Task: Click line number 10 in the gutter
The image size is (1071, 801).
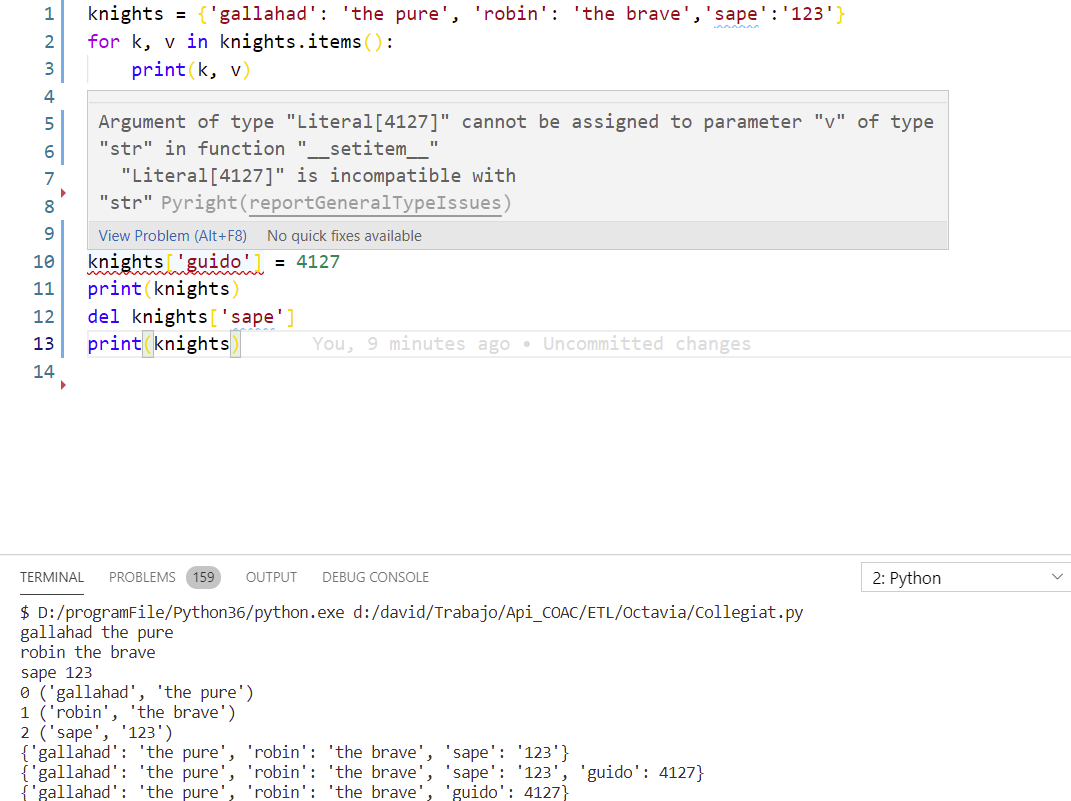Action: tap(44, 261)
